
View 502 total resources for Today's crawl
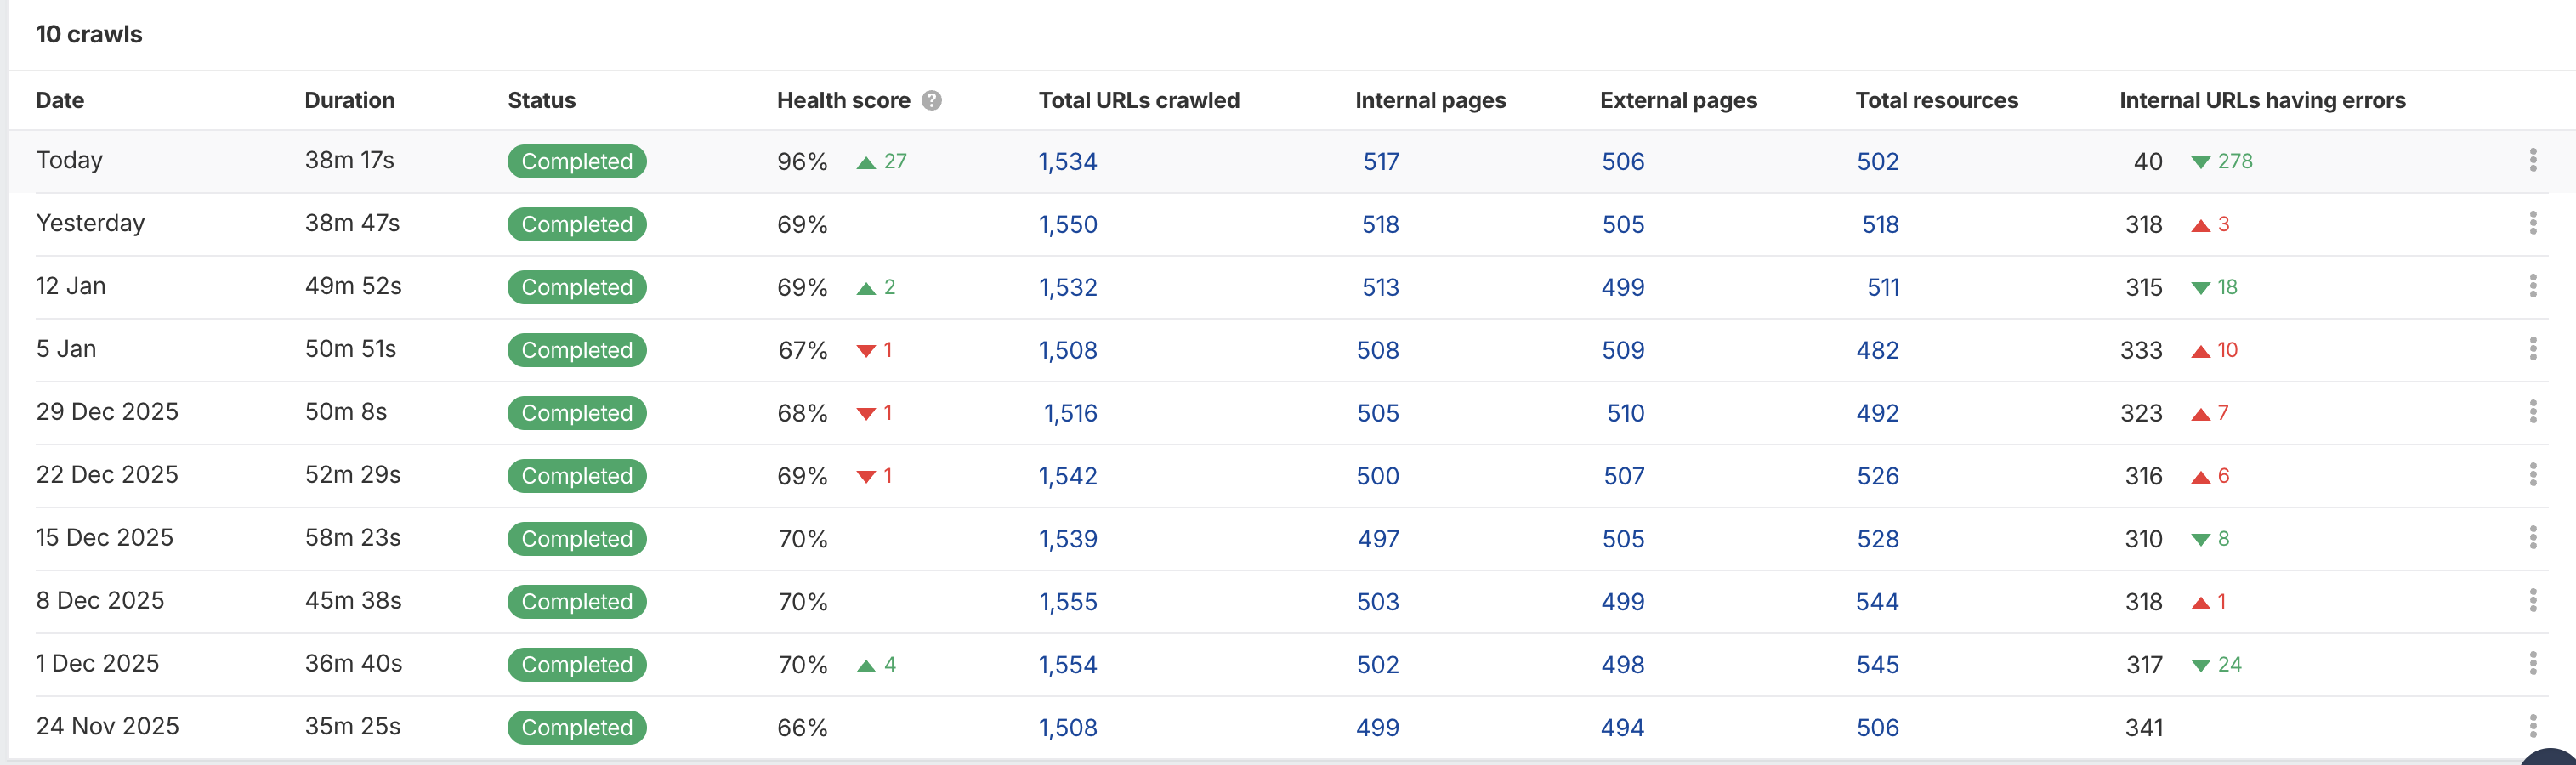(x=1877, y=161)
